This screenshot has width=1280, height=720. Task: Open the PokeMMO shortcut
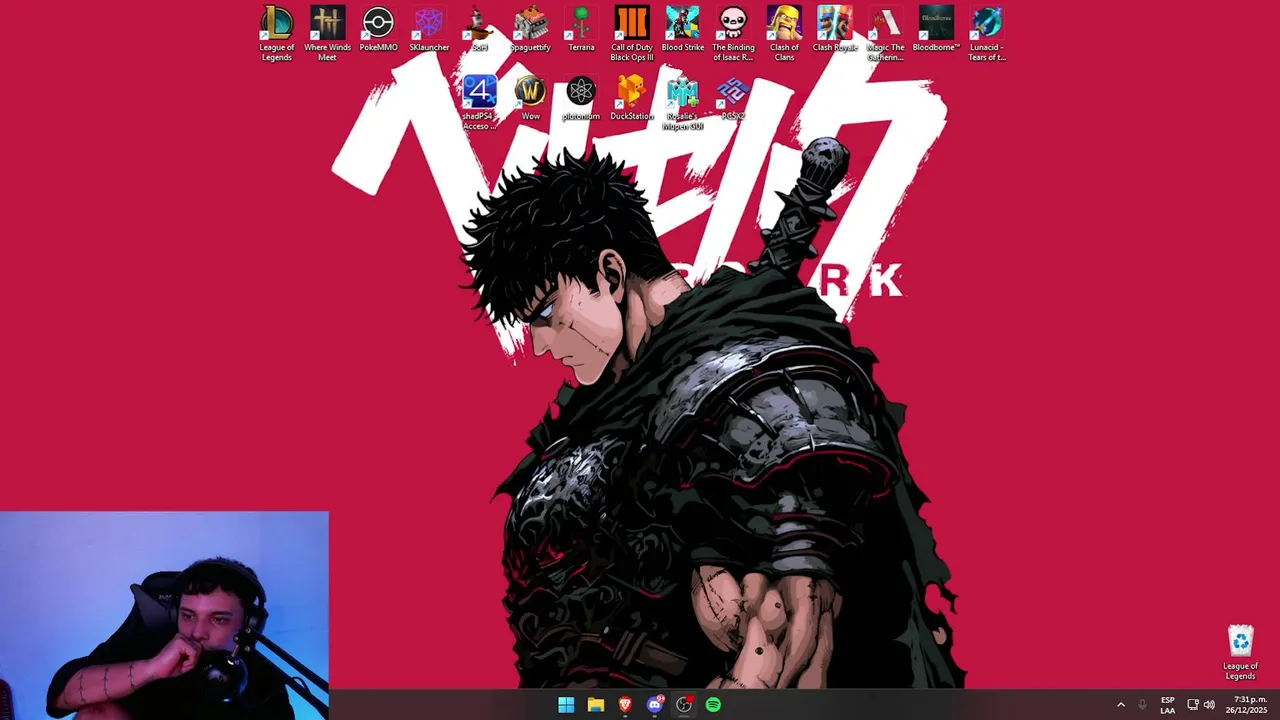[x=378, y=29]
